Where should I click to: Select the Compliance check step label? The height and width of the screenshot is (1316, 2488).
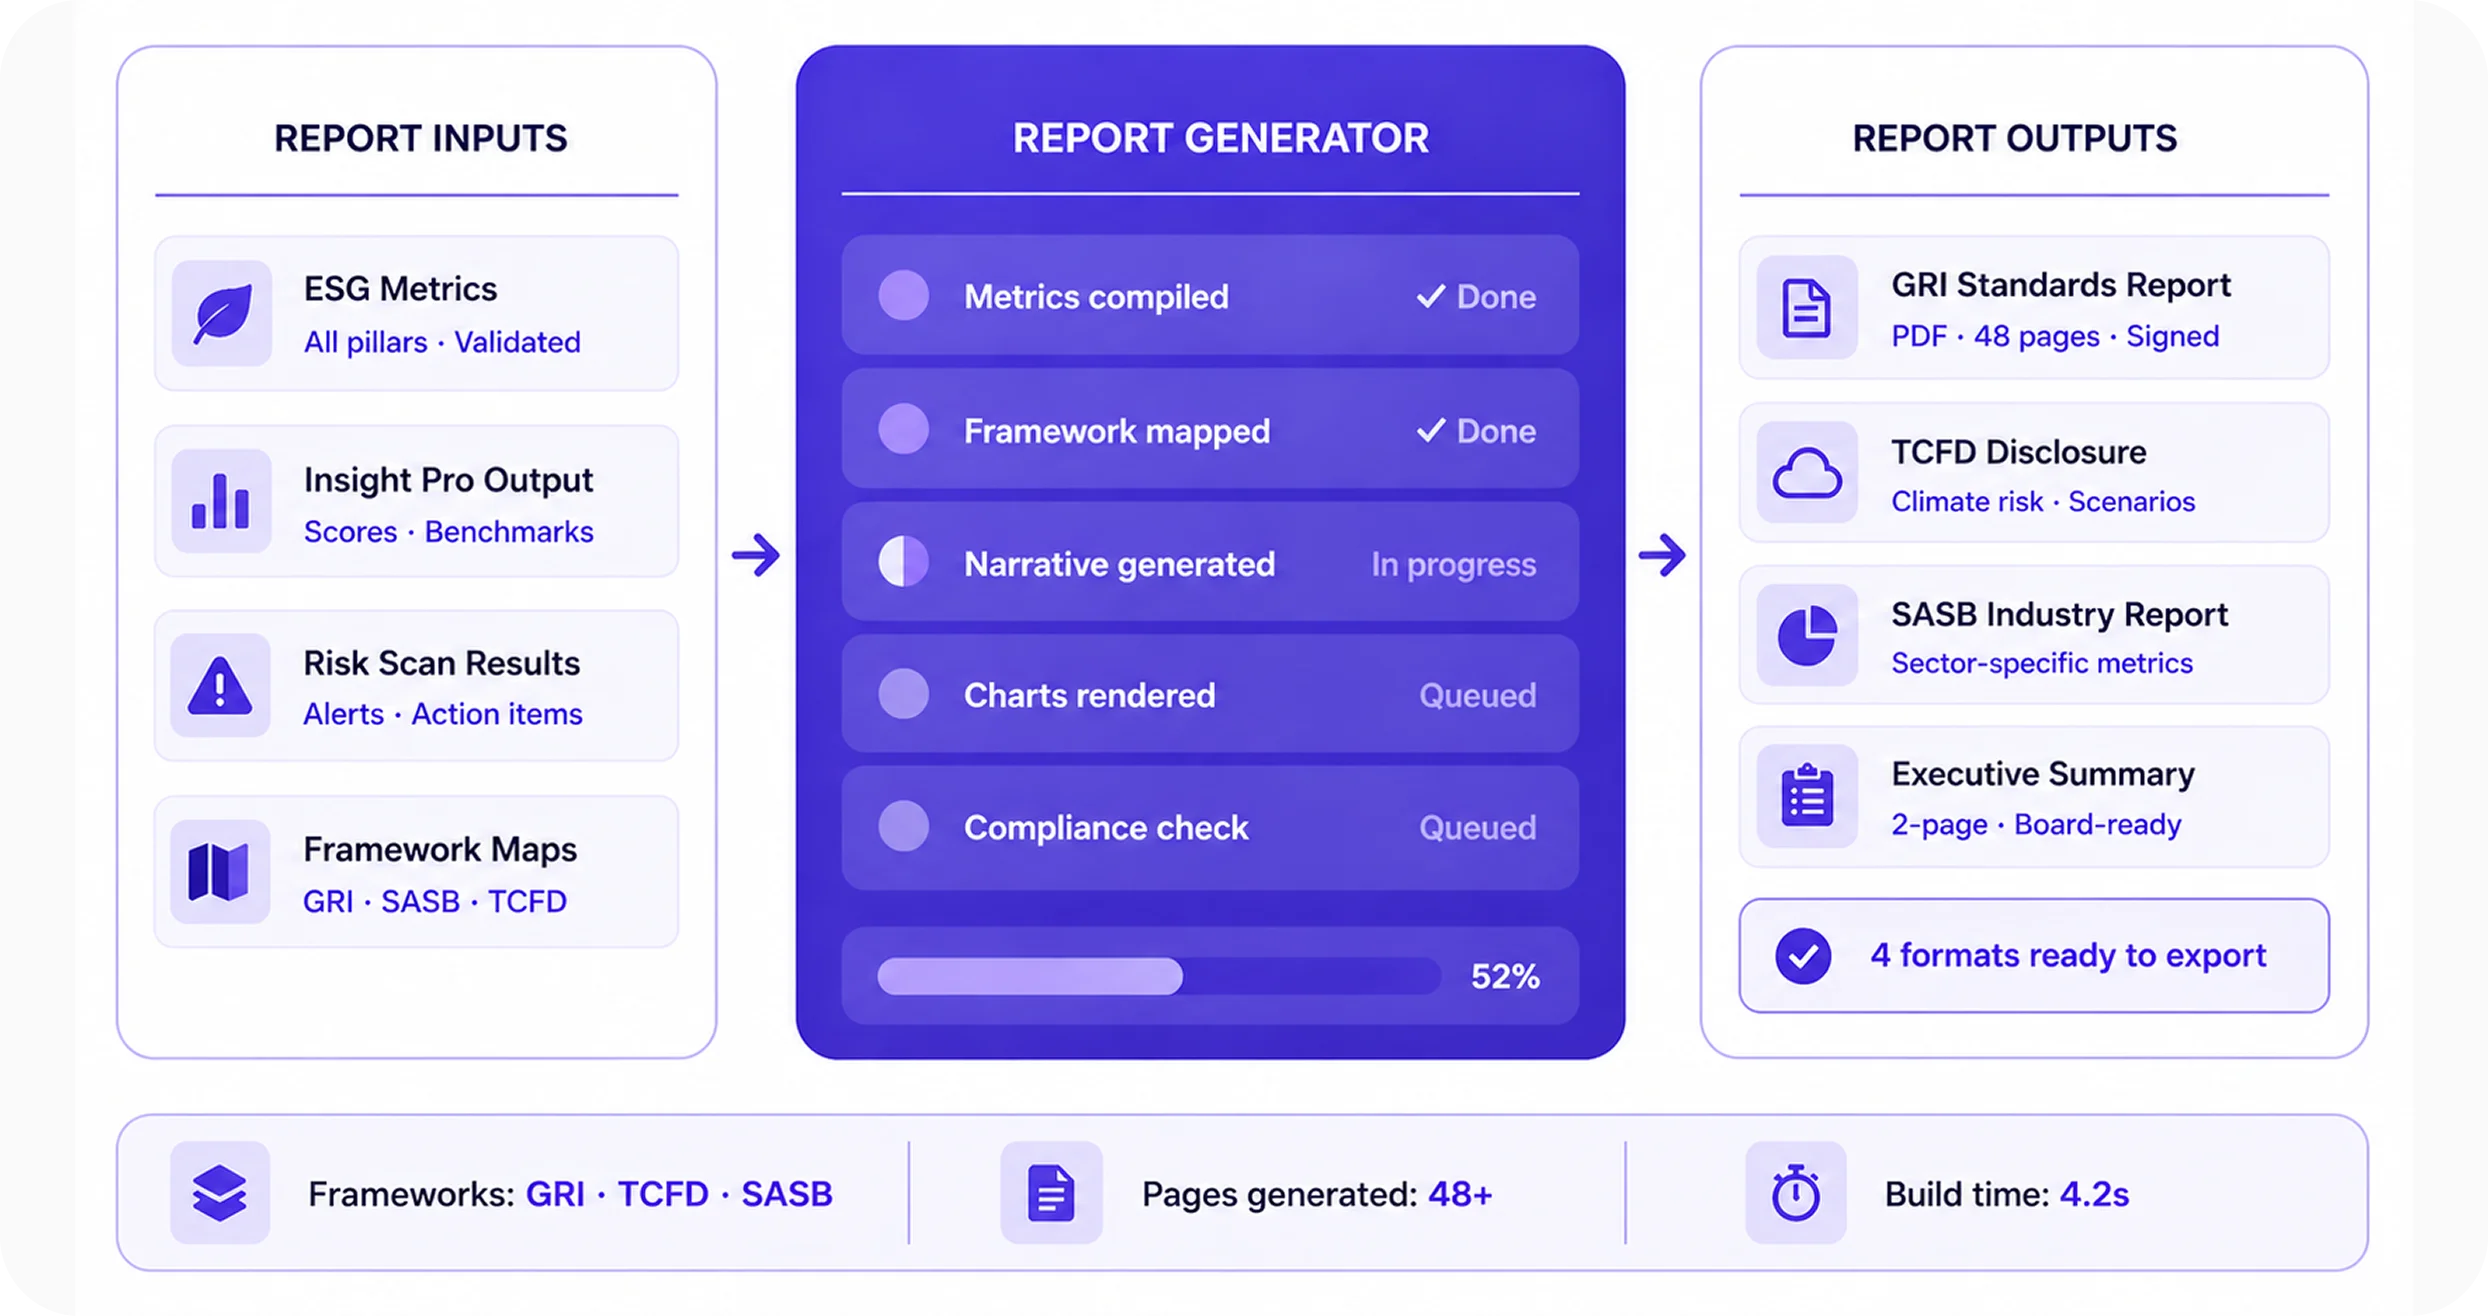click(x=1106, y=828)
